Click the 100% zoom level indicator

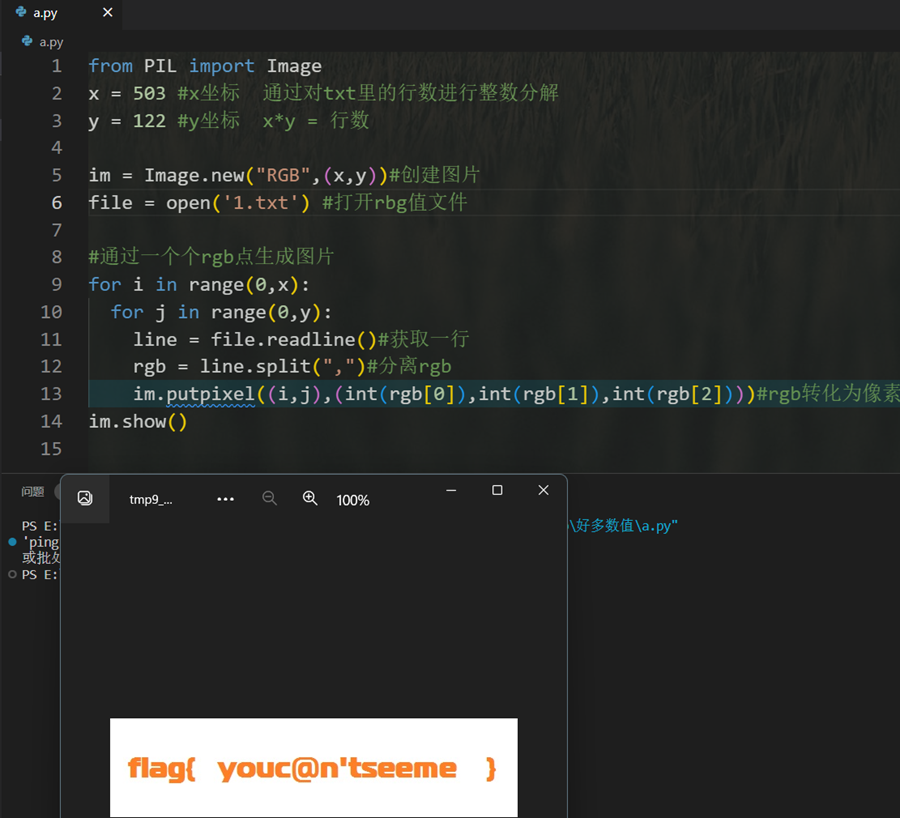[353, 500]
